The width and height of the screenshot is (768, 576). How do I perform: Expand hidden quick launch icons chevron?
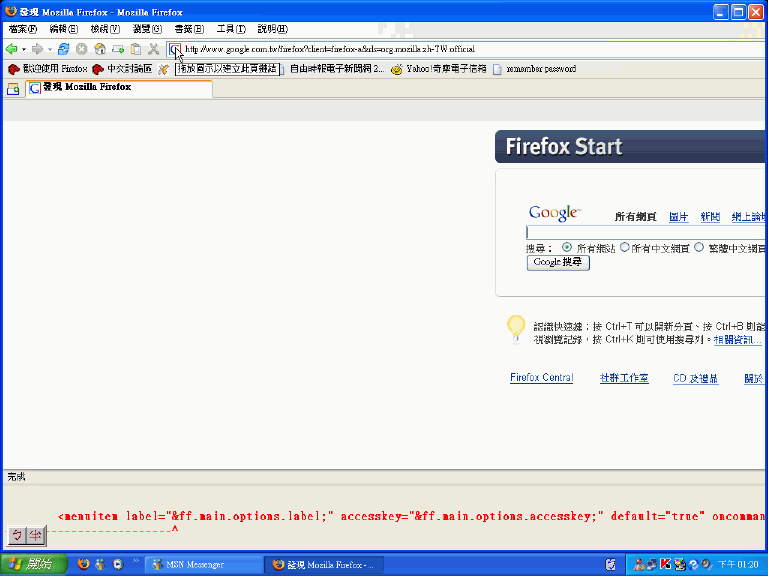[x=136, y=562]
